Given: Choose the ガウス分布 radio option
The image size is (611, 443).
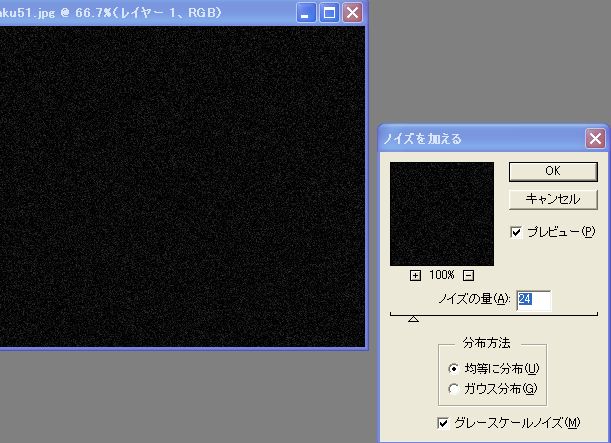Looking at the screenshot, I should coord(455,388).
